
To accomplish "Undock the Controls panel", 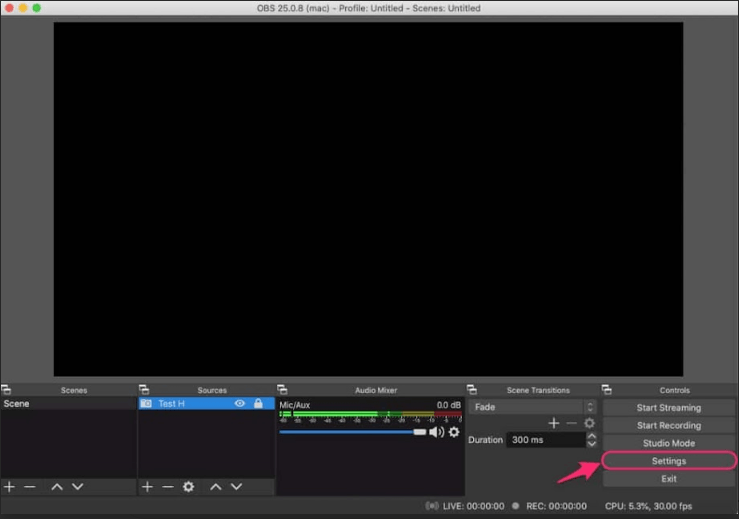I will point(607,390).
